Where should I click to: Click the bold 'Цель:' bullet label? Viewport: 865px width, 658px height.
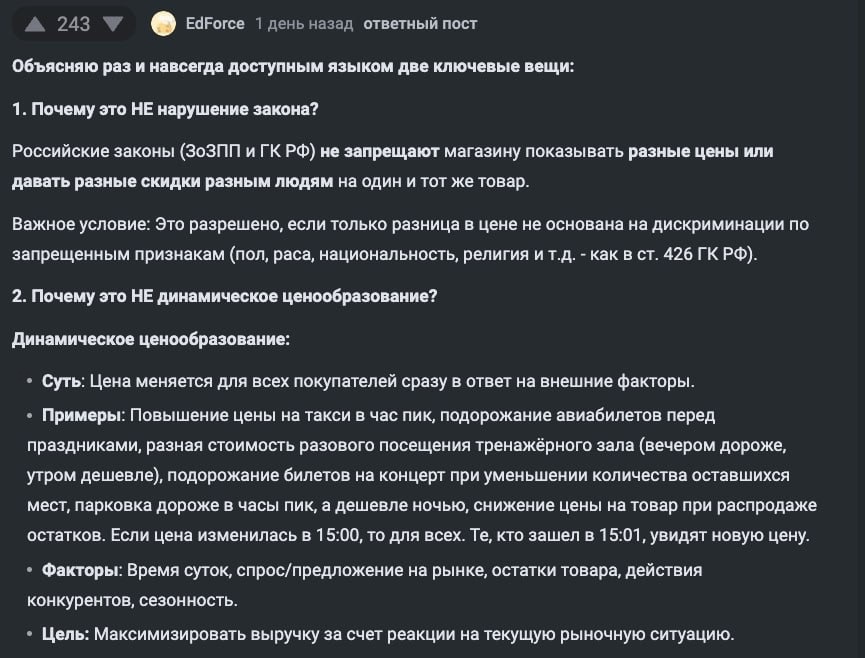66,634
